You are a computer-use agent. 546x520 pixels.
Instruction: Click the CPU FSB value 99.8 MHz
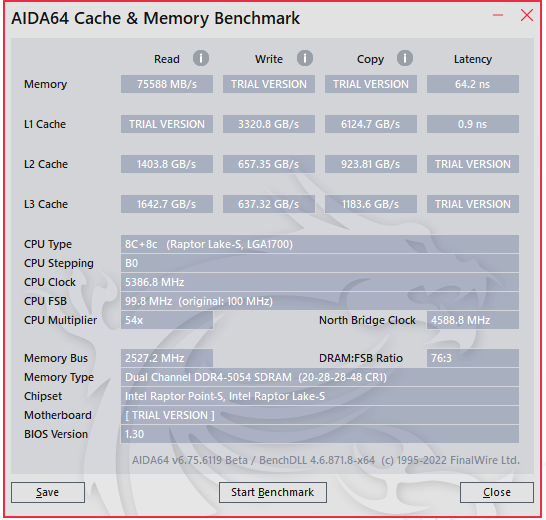(x=320, y=301)
